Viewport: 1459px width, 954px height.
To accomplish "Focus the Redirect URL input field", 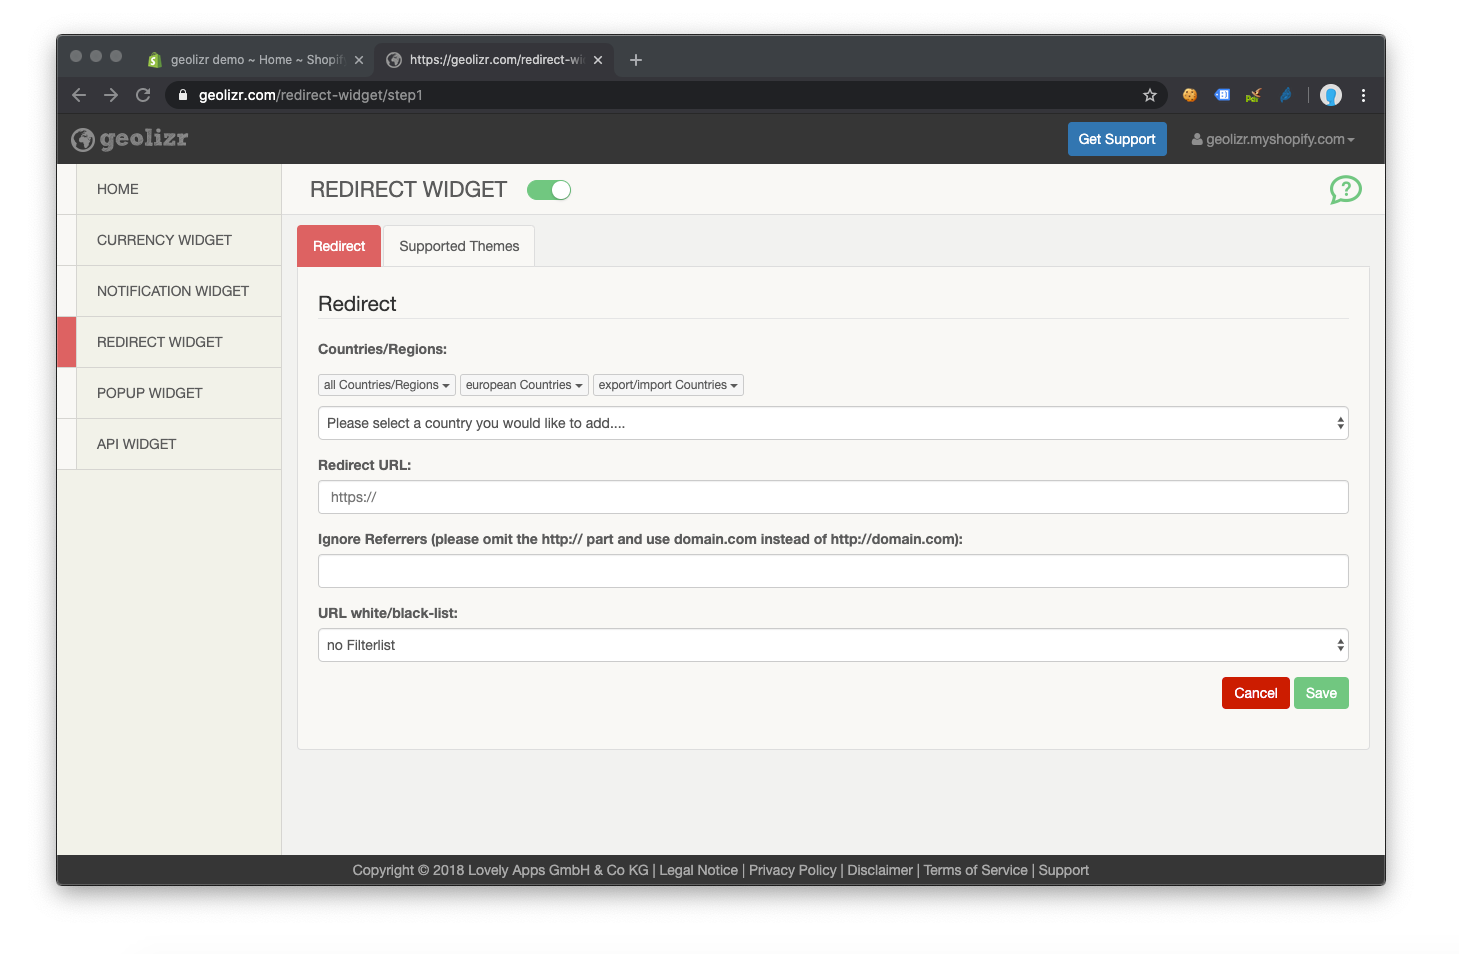I will (833, 497).
